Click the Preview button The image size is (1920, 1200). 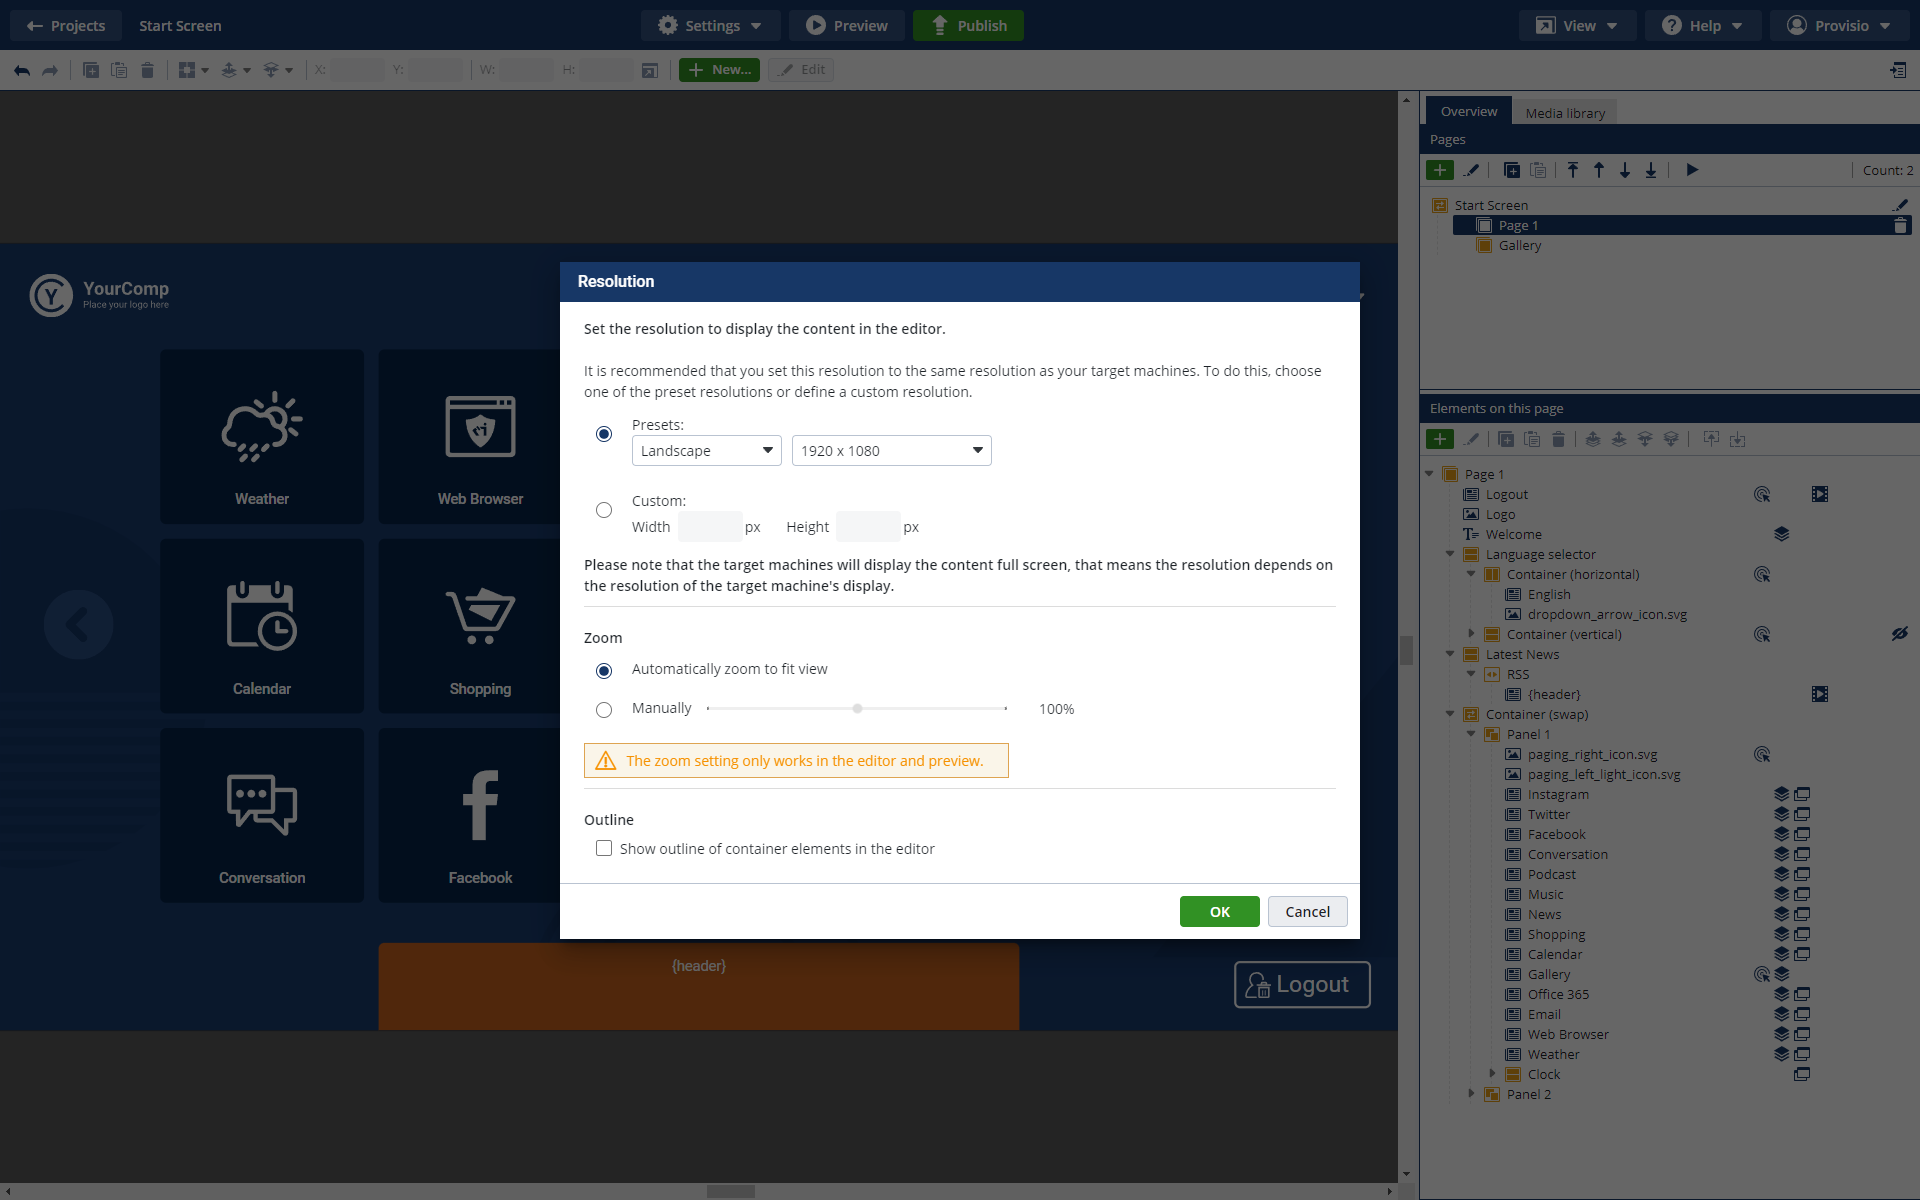846,25
